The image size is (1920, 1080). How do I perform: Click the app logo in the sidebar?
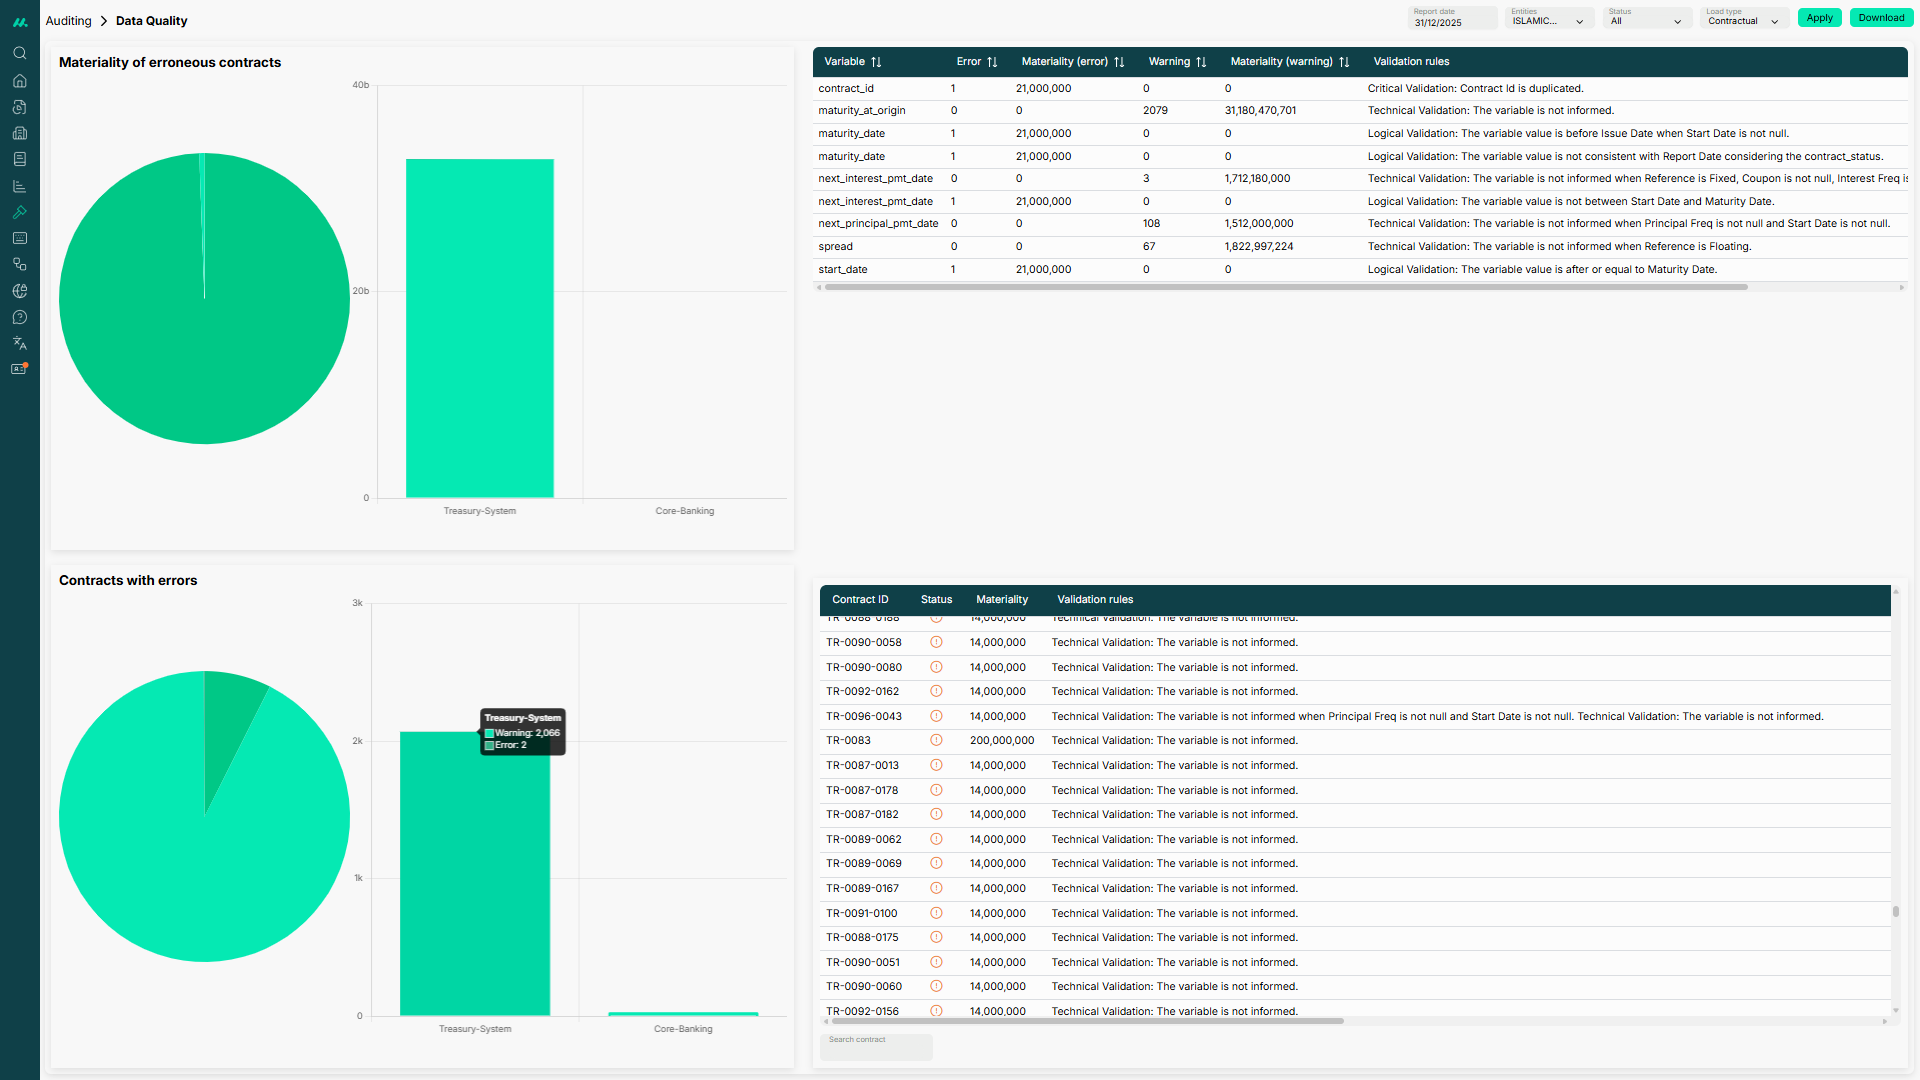[x=20, y=21]
